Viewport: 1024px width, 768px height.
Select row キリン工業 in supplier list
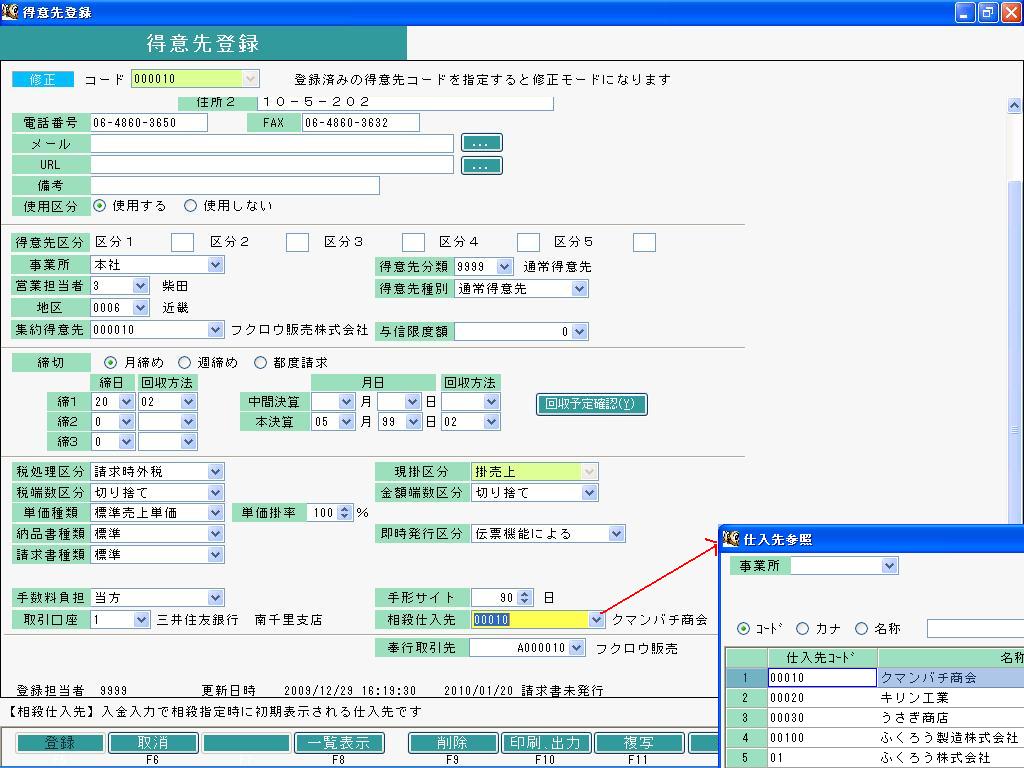click(874, 697)
